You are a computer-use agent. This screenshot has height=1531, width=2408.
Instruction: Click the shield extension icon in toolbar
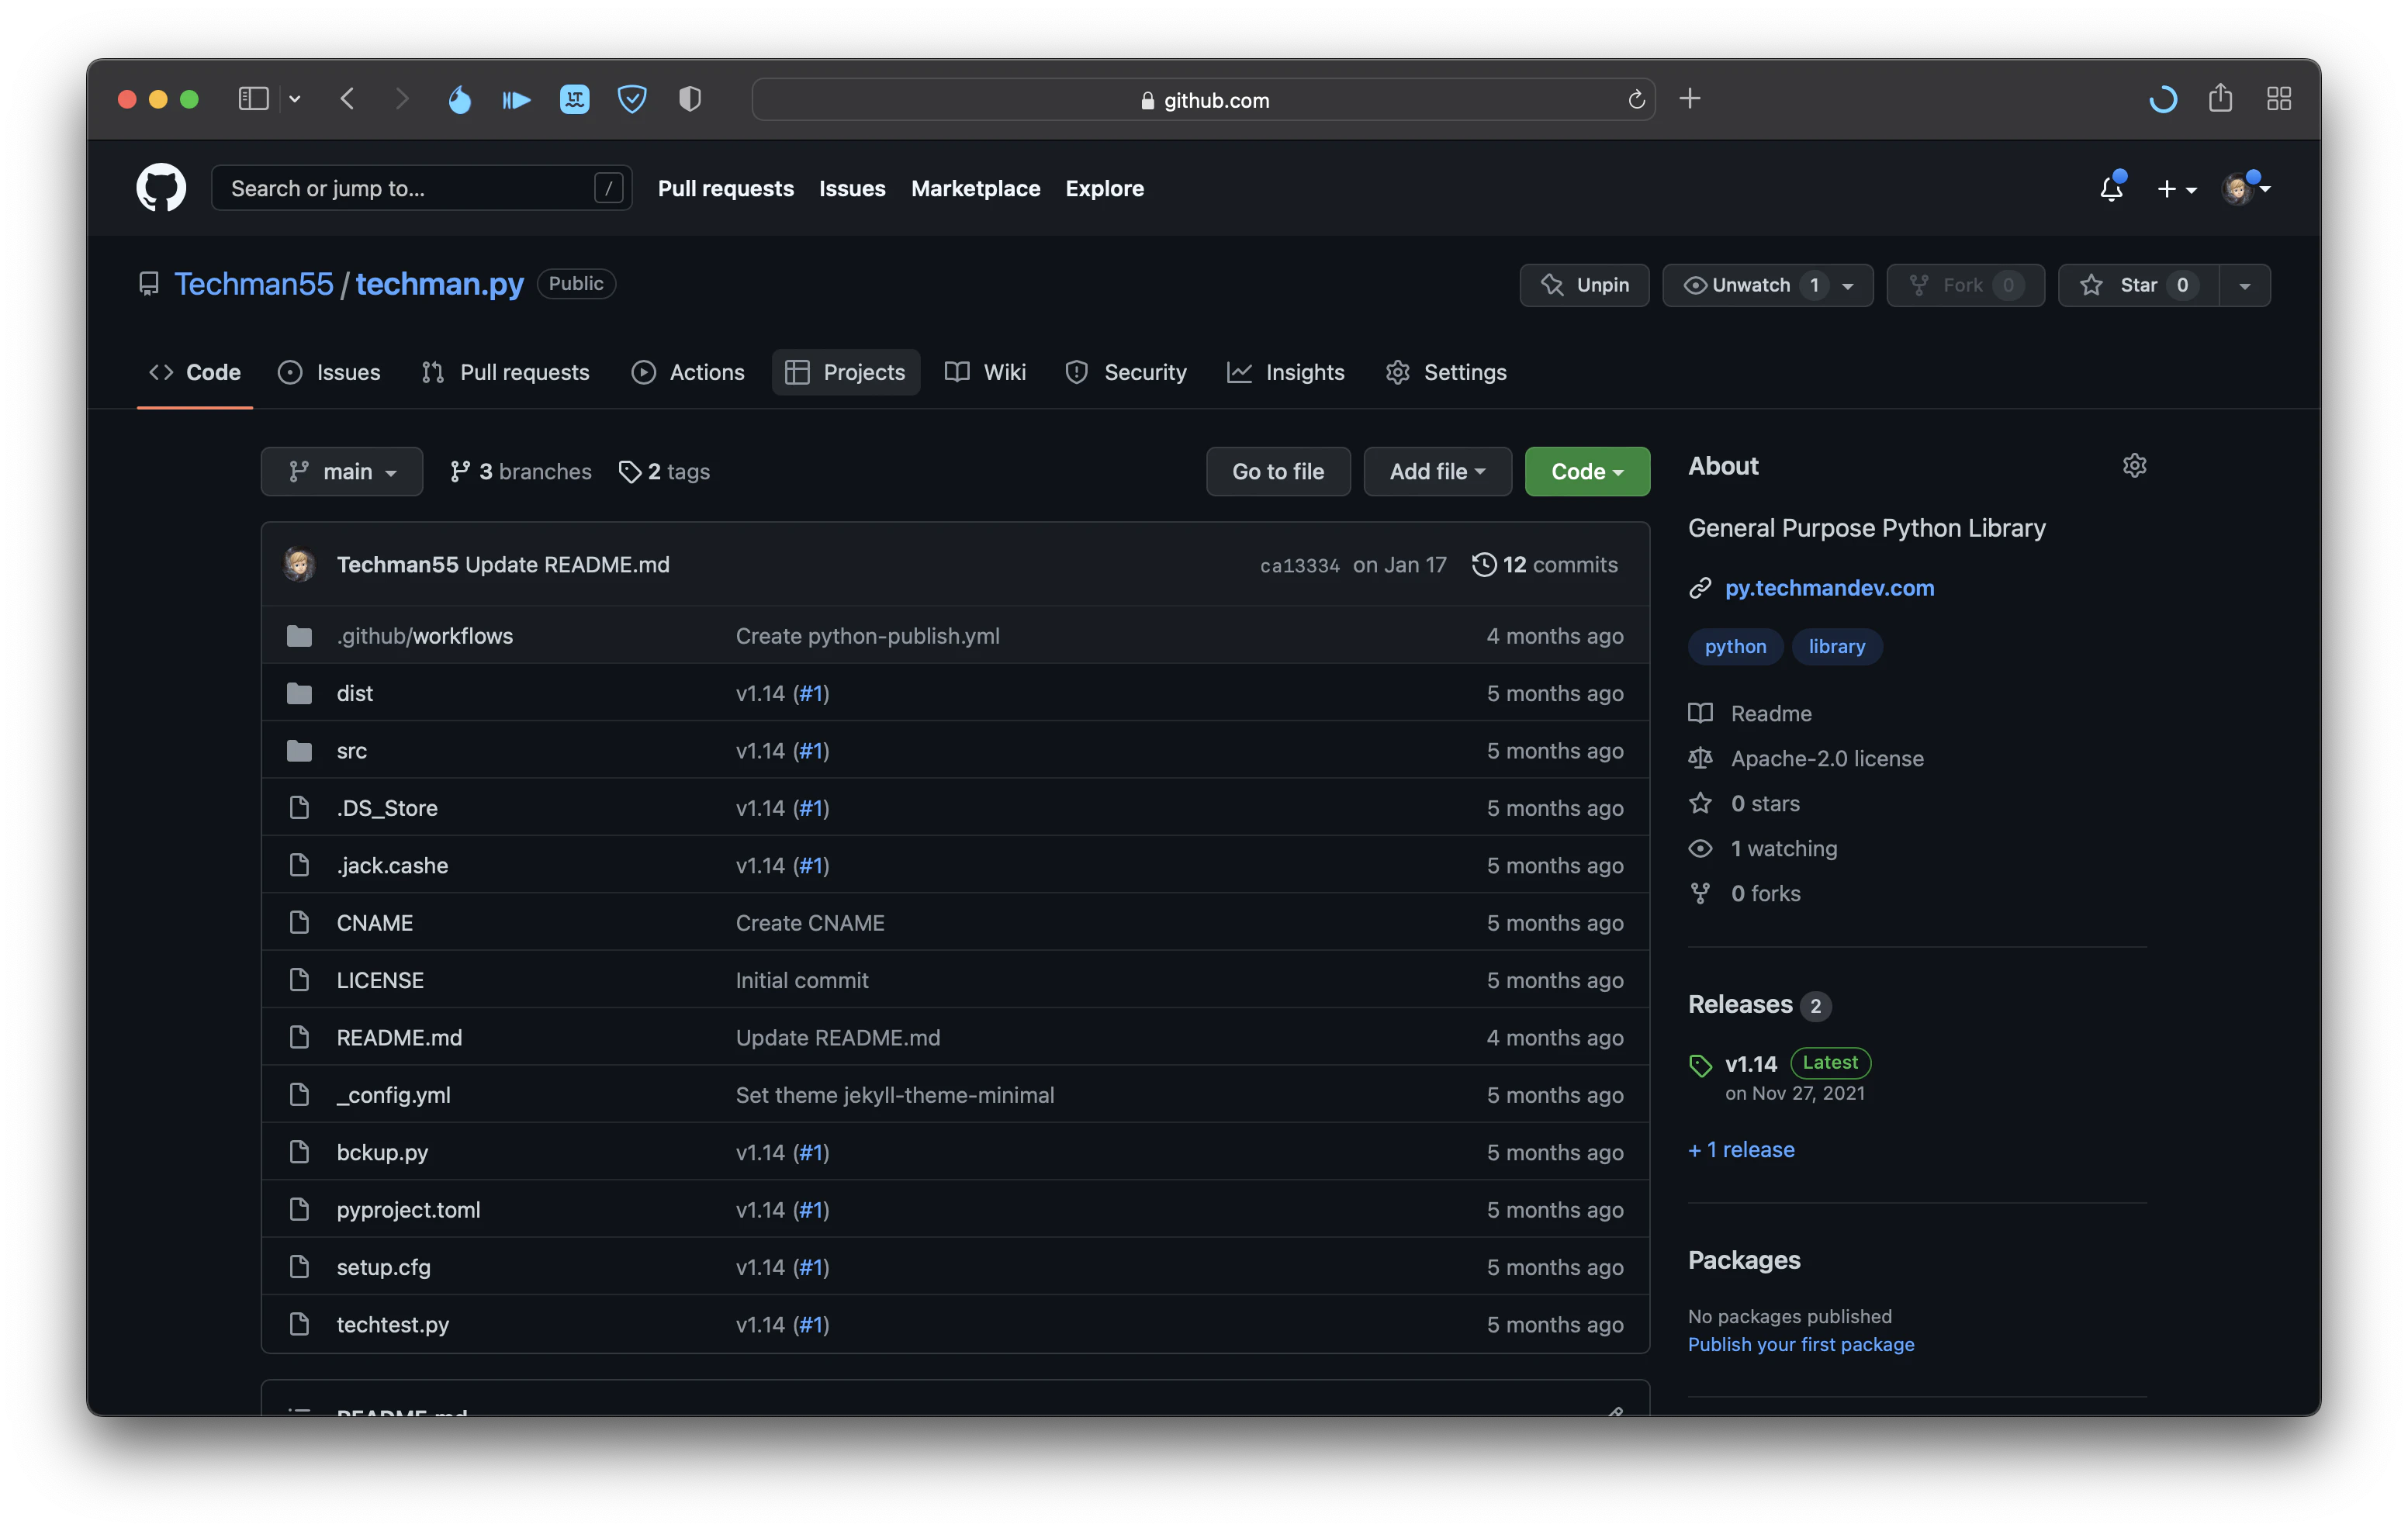(x=631, y=98)
